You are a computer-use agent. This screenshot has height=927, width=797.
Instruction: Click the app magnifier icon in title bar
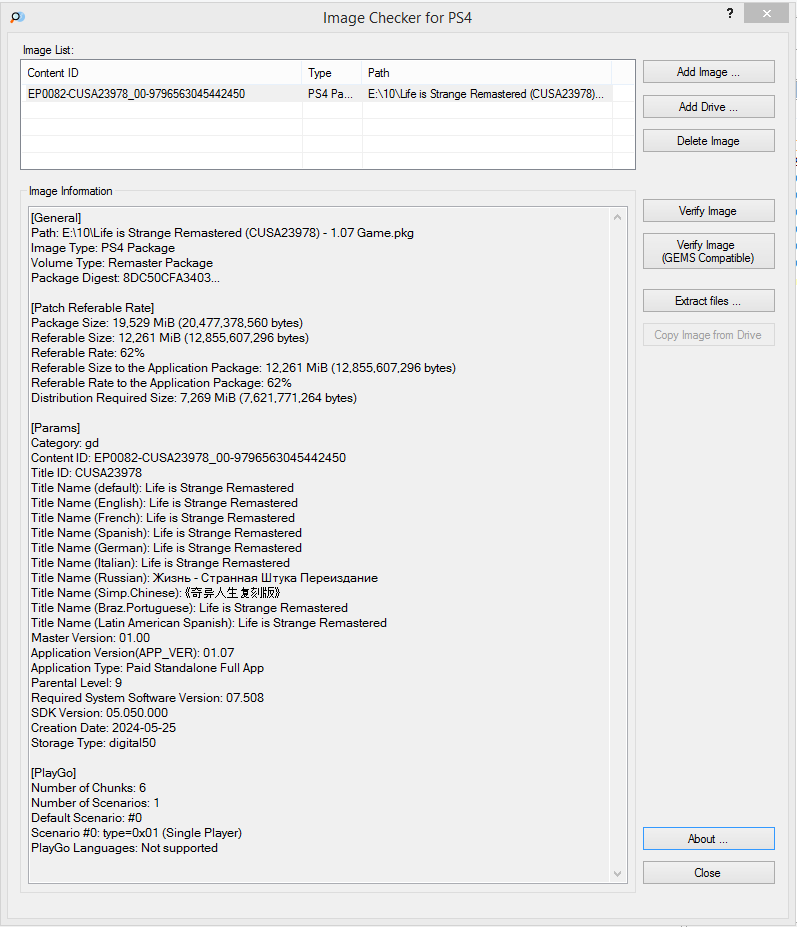click(18, 17)
